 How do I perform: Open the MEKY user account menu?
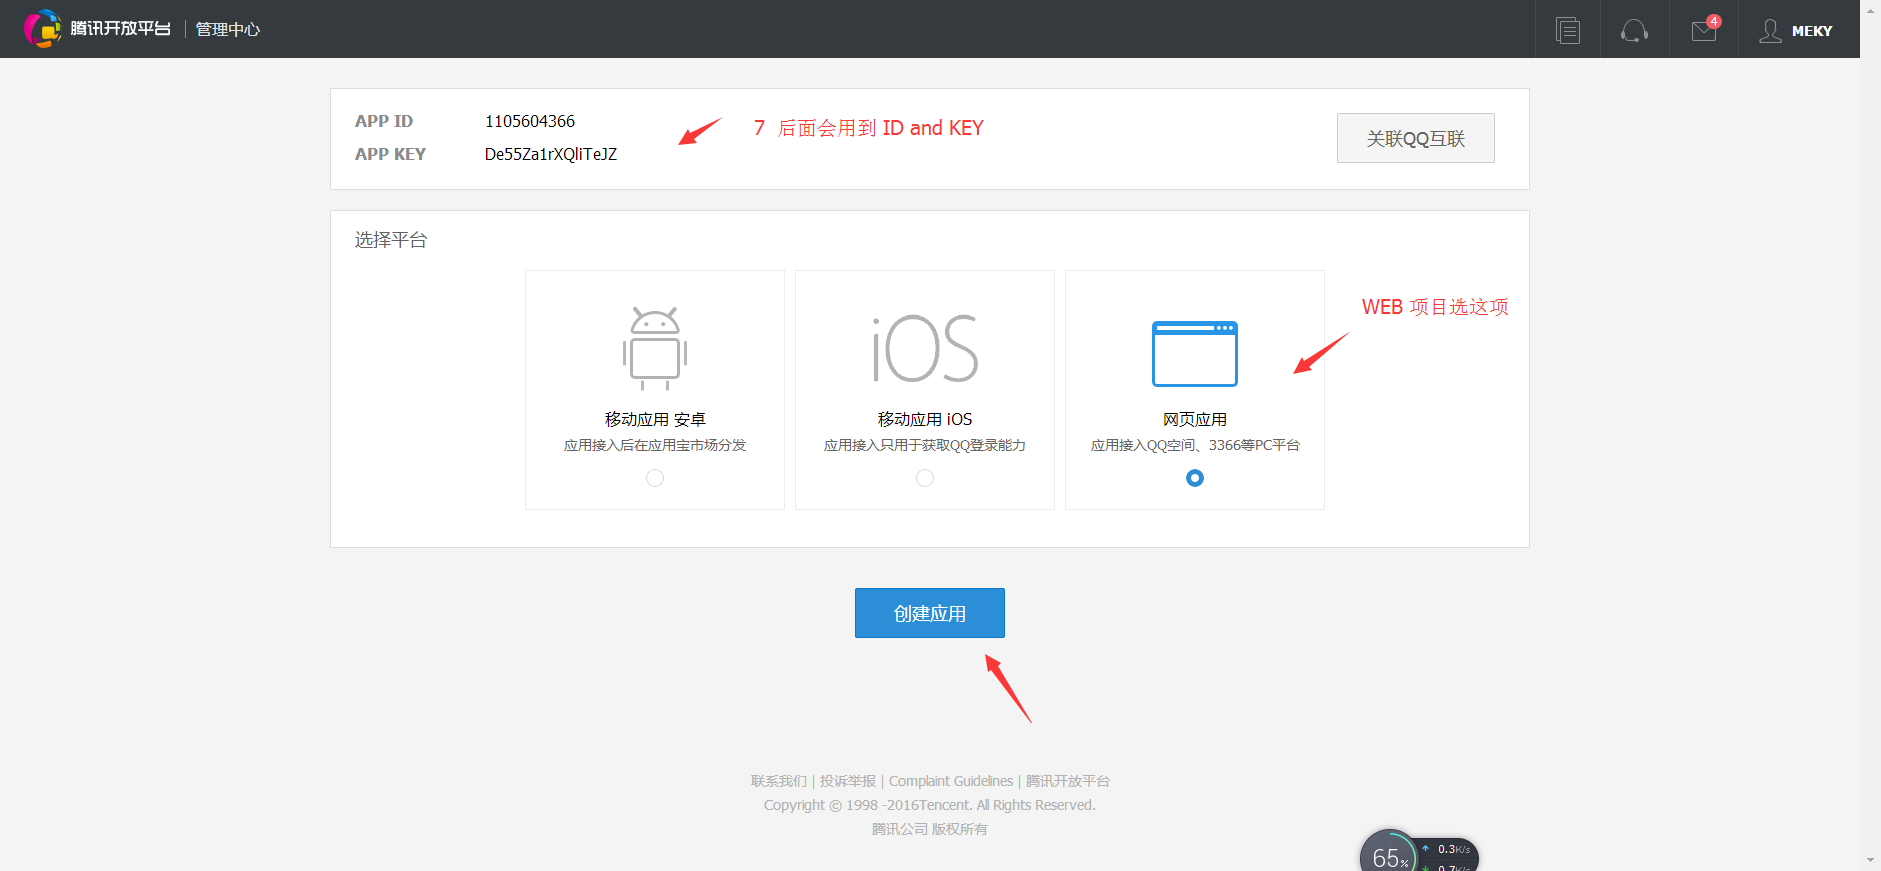pos(1796,31)
